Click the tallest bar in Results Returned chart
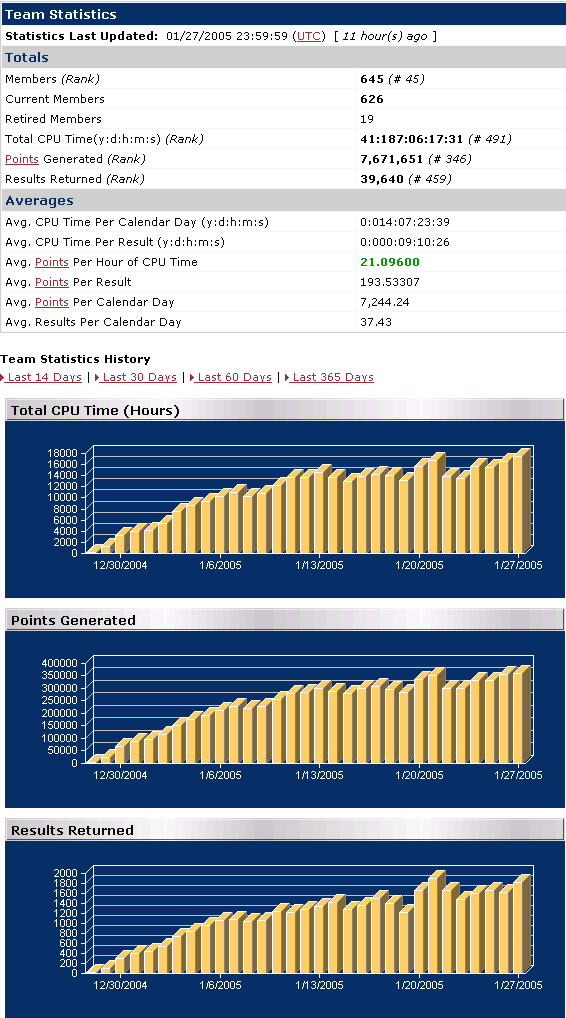This screenshot has height=1018, width=566. 436,922
